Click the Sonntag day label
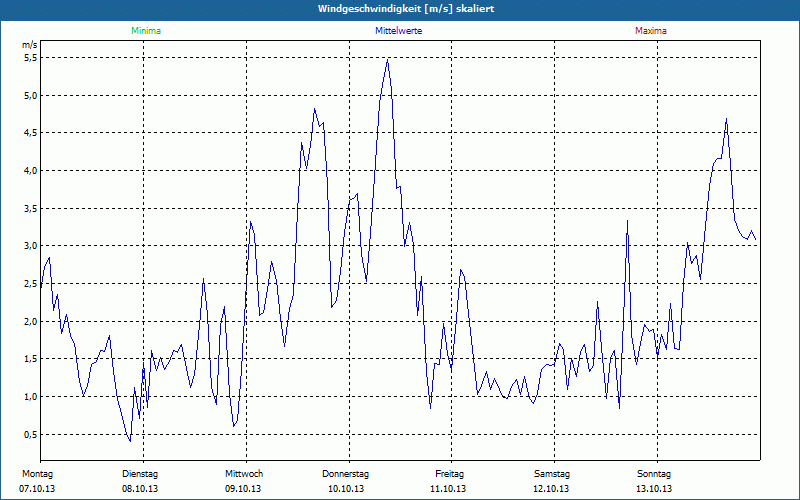 tap(654, 474)
